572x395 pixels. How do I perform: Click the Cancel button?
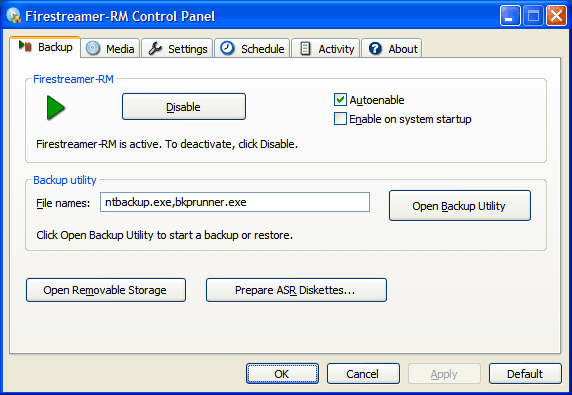(x=363, y=373)
